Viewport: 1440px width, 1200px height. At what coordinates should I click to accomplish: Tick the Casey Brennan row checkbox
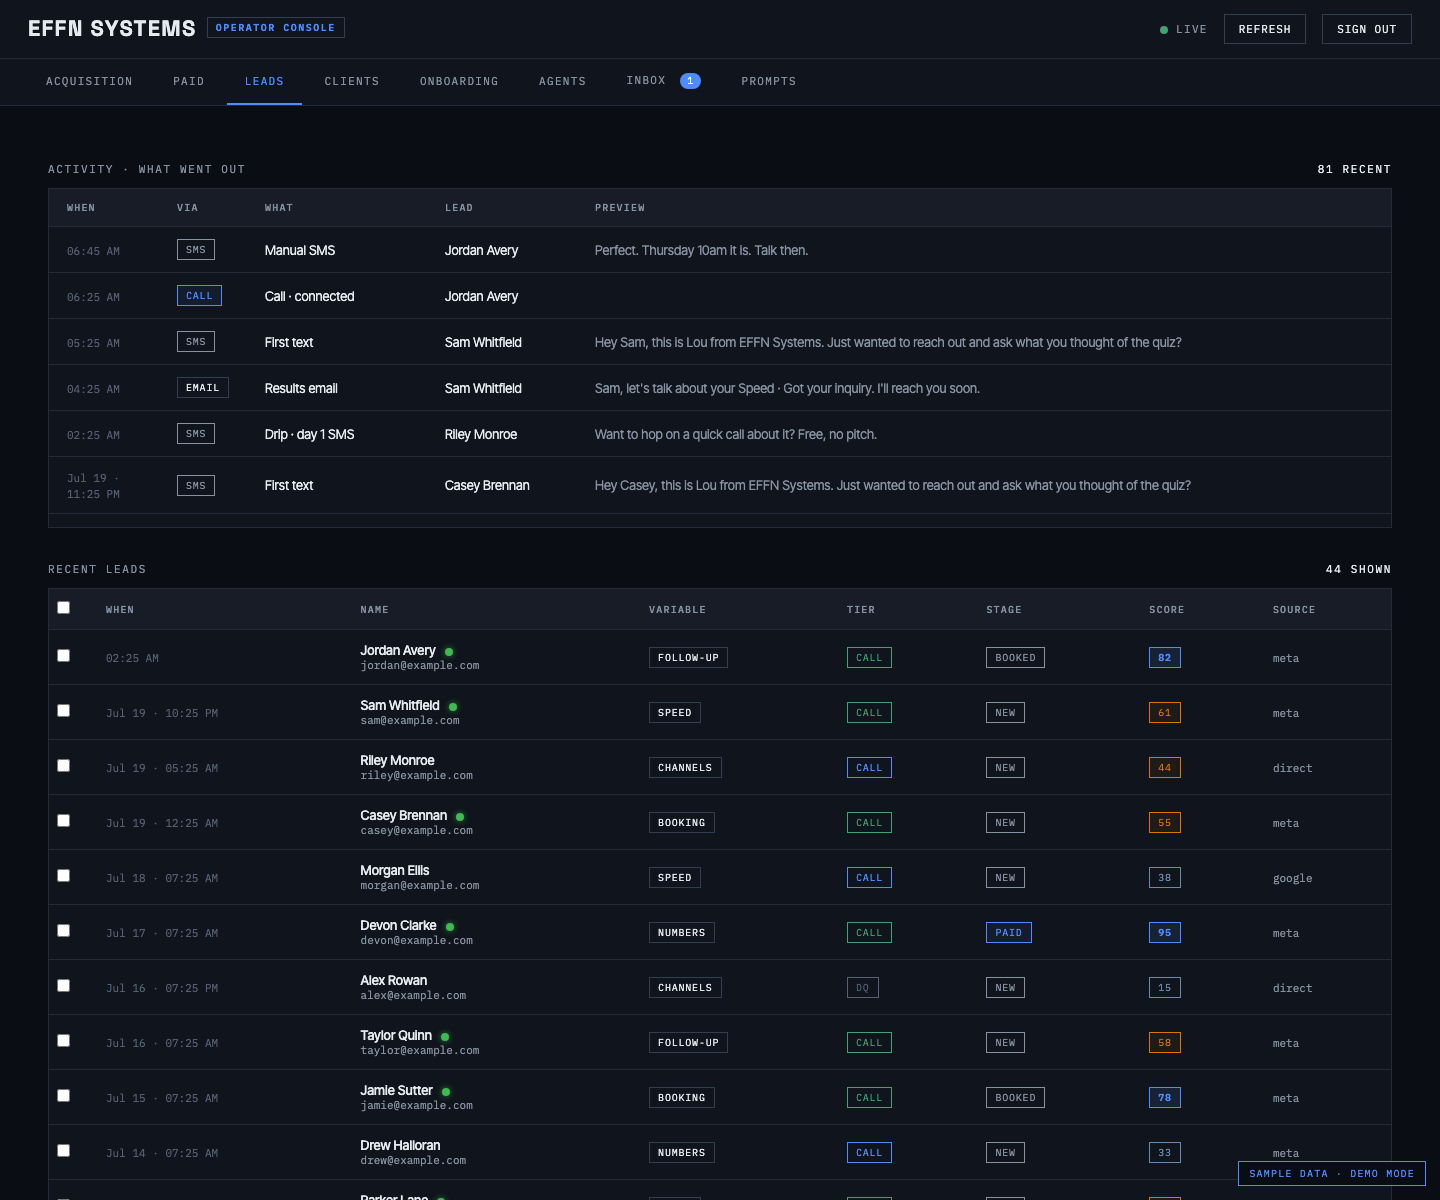64,821
